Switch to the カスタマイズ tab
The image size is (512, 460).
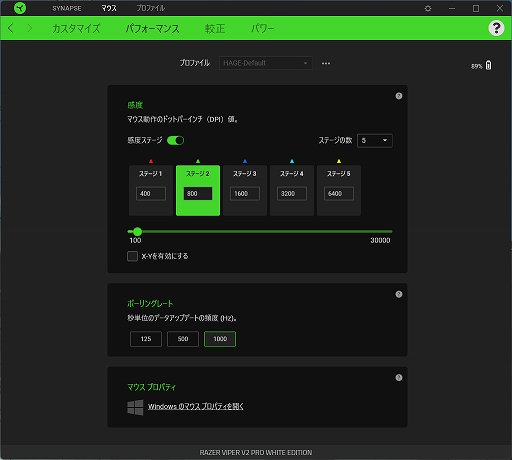click(76, 28)
